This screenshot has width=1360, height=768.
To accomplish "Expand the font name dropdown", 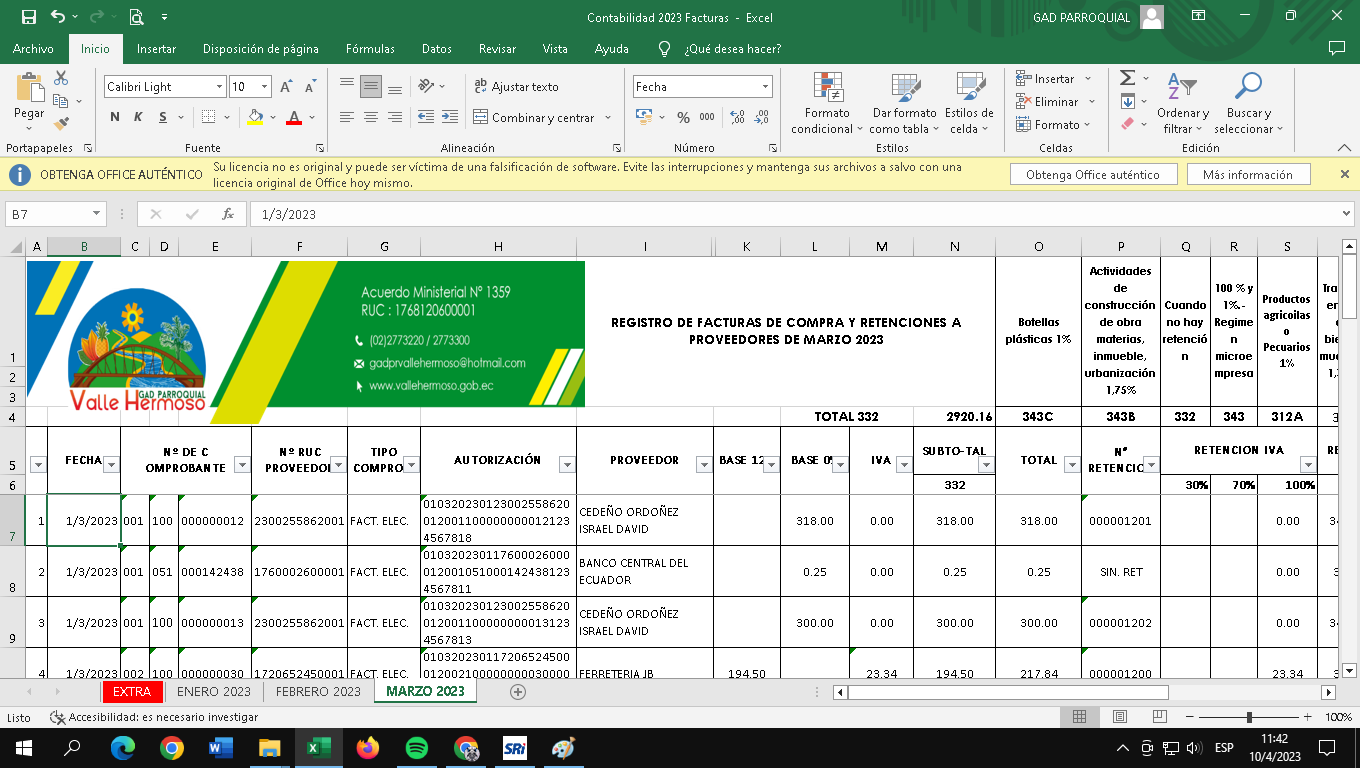I will 219,87.
